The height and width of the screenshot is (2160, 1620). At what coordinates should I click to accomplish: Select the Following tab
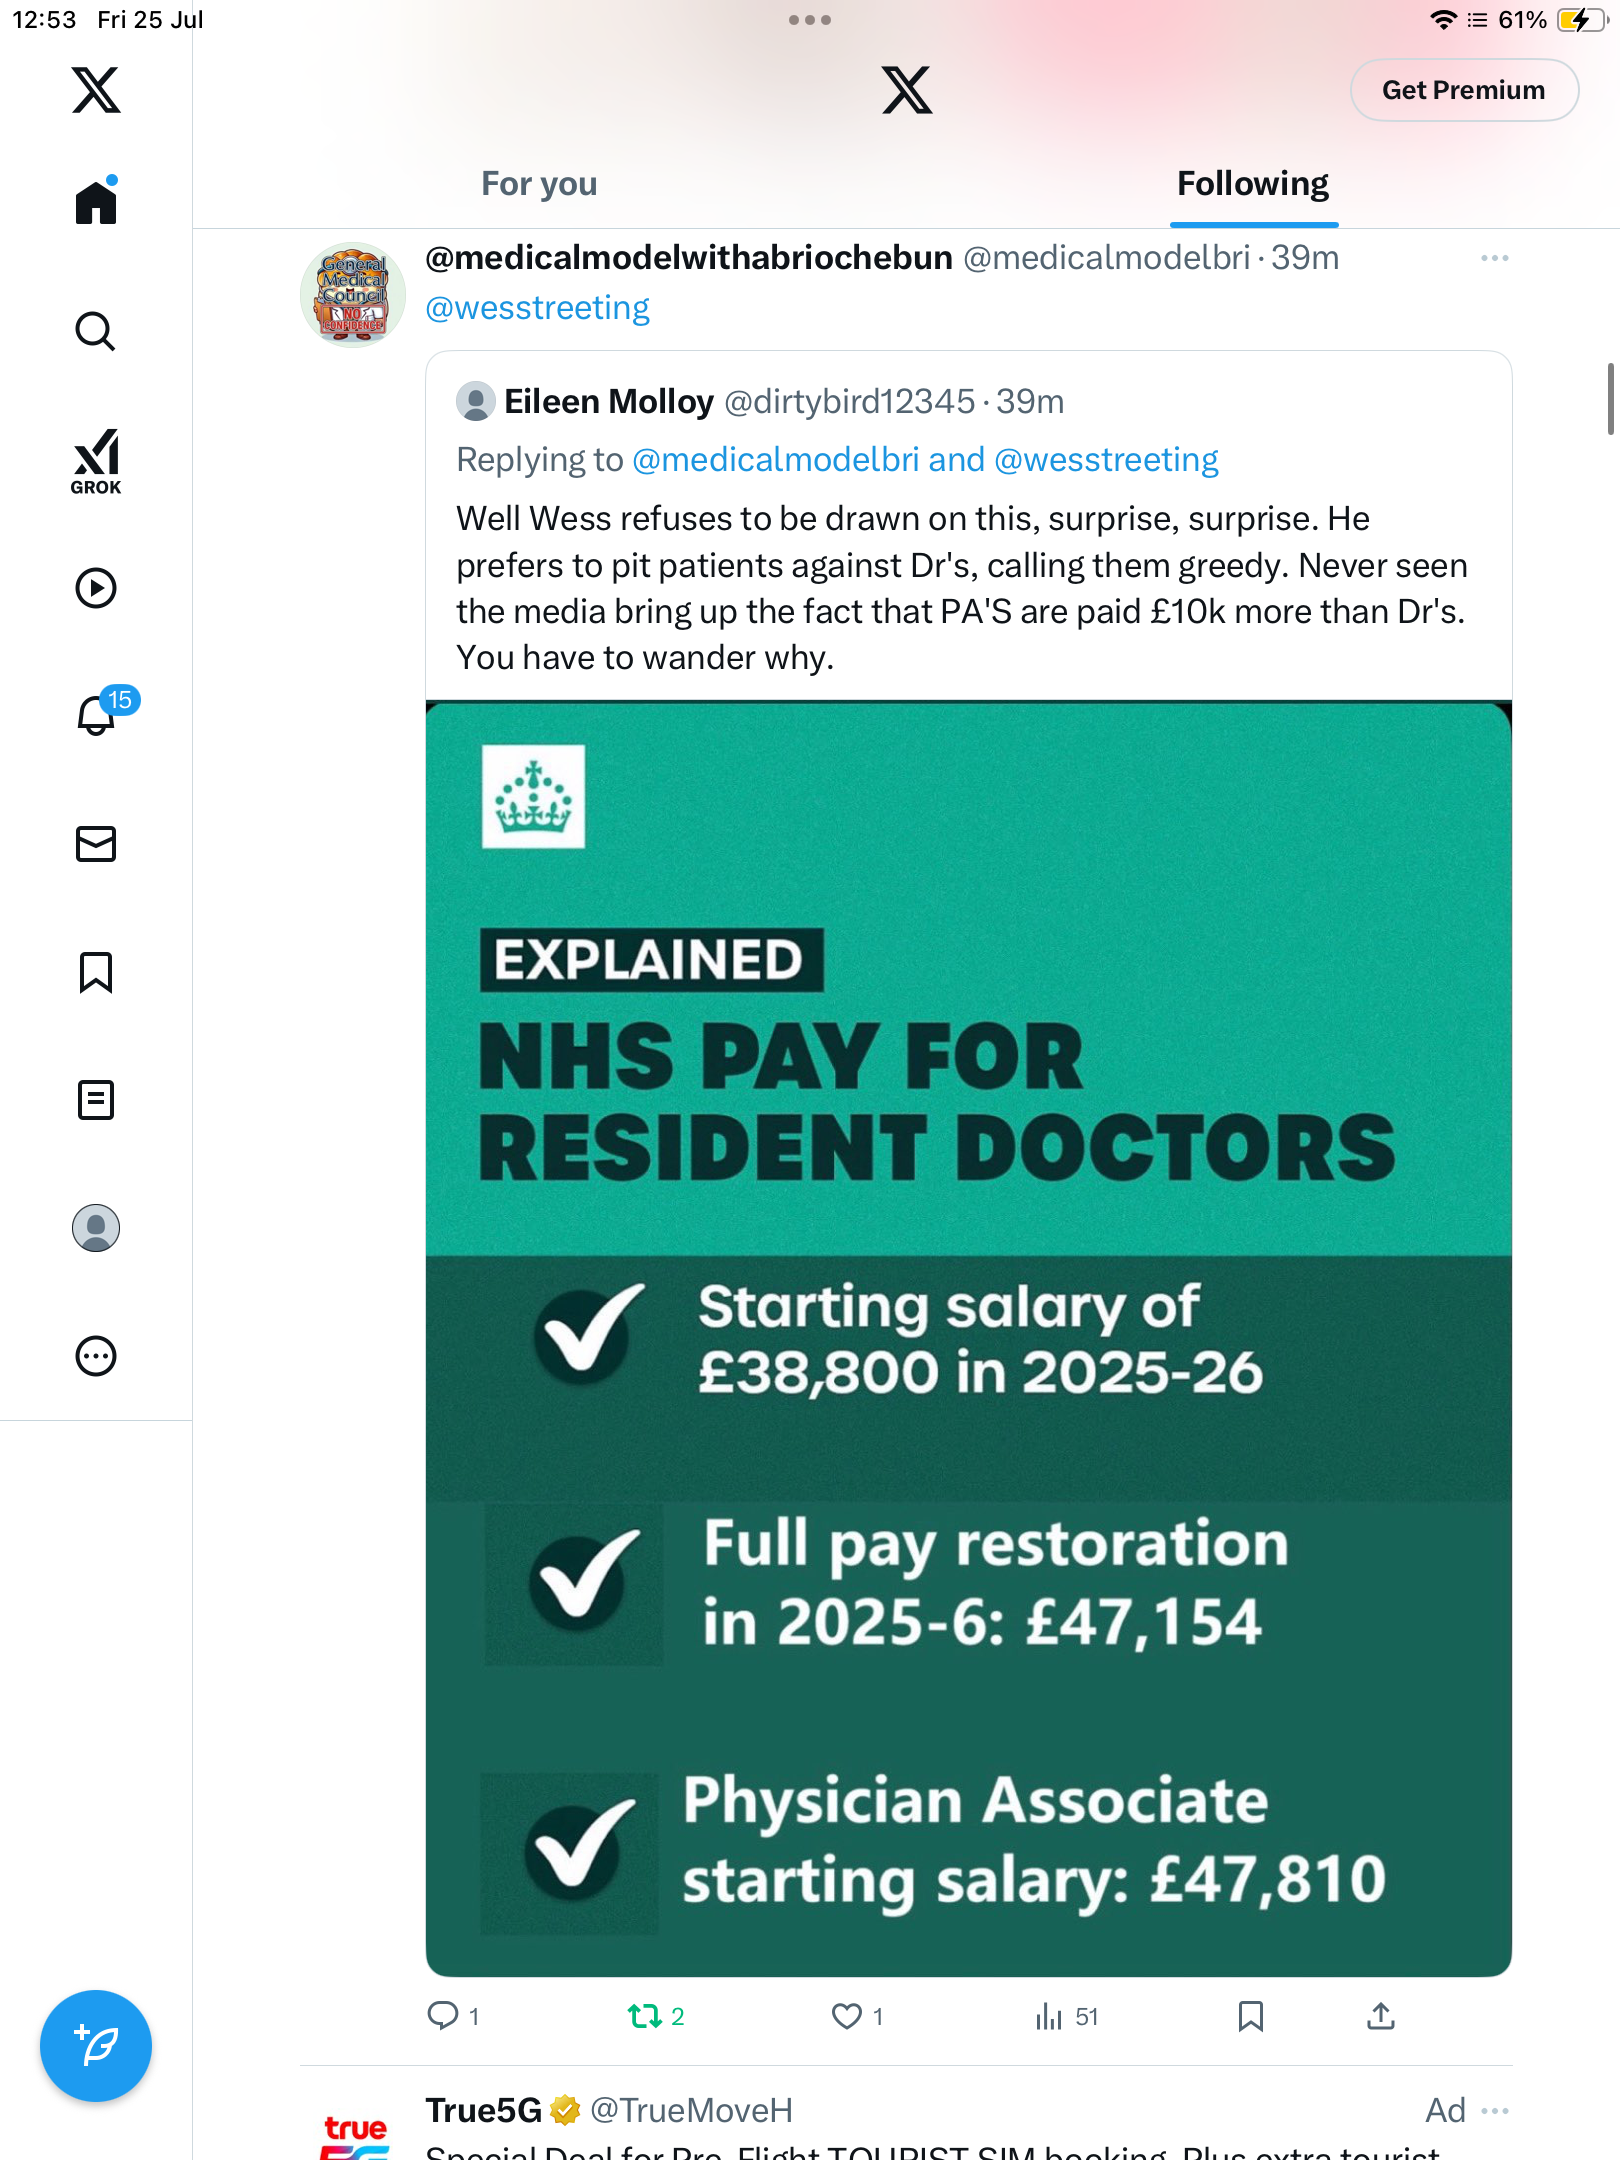coord(1253,184)
